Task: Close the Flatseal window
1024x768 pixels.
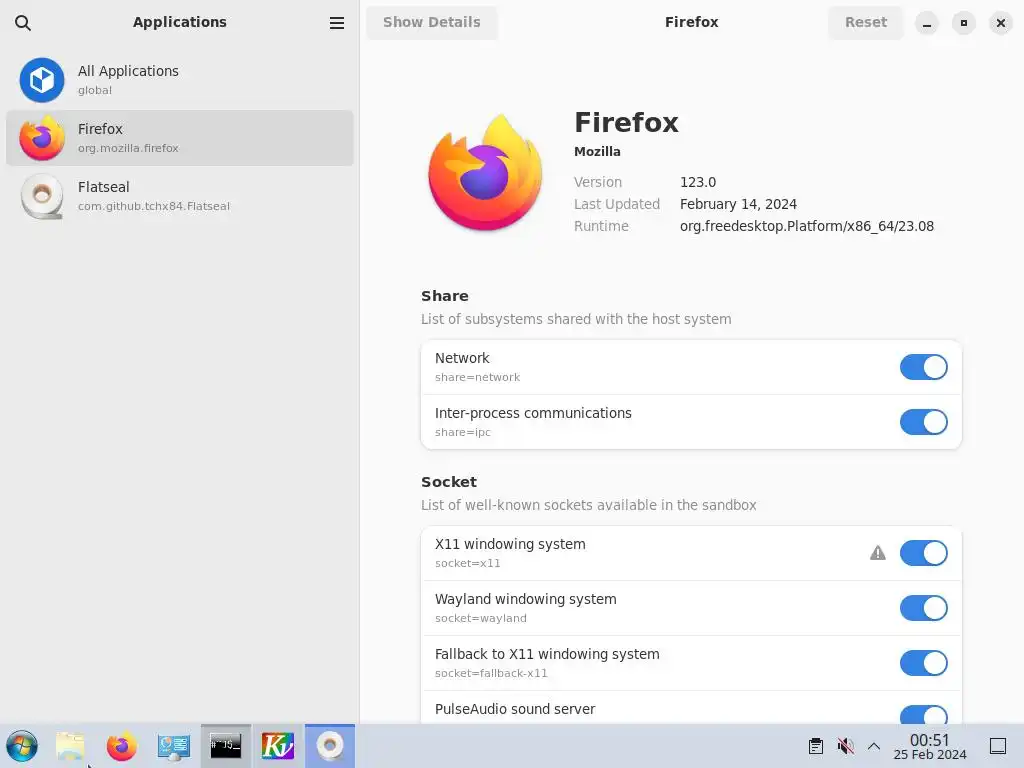Action: pyautogui.click(x=1000, y=23)
